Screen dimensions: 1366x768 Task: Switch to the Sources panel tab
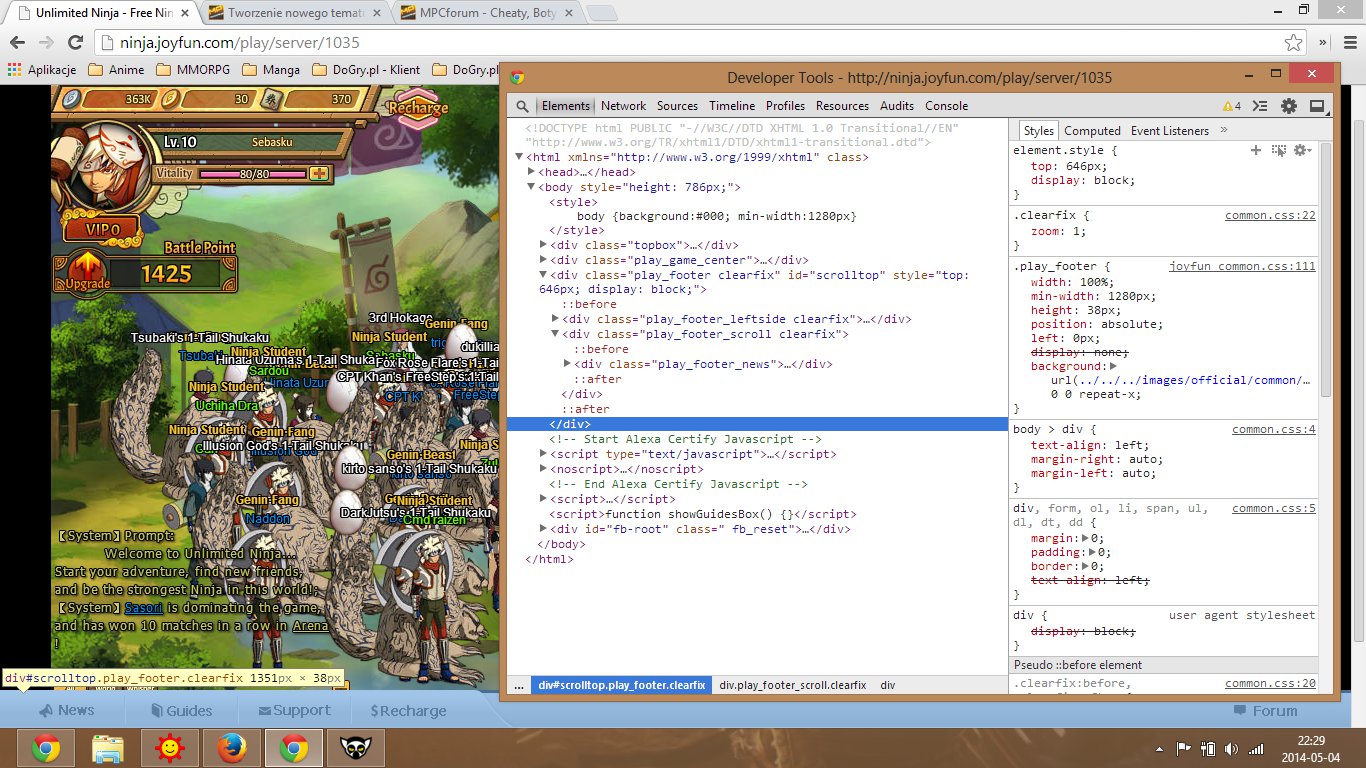[677, 106]
